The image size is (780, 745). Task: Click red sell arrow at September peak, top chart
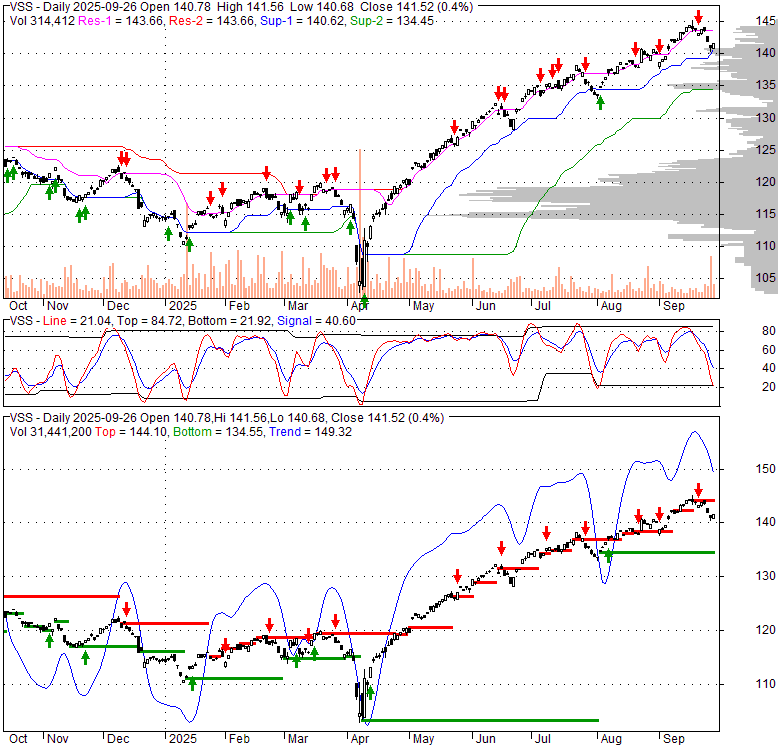[x=698, y=17]
